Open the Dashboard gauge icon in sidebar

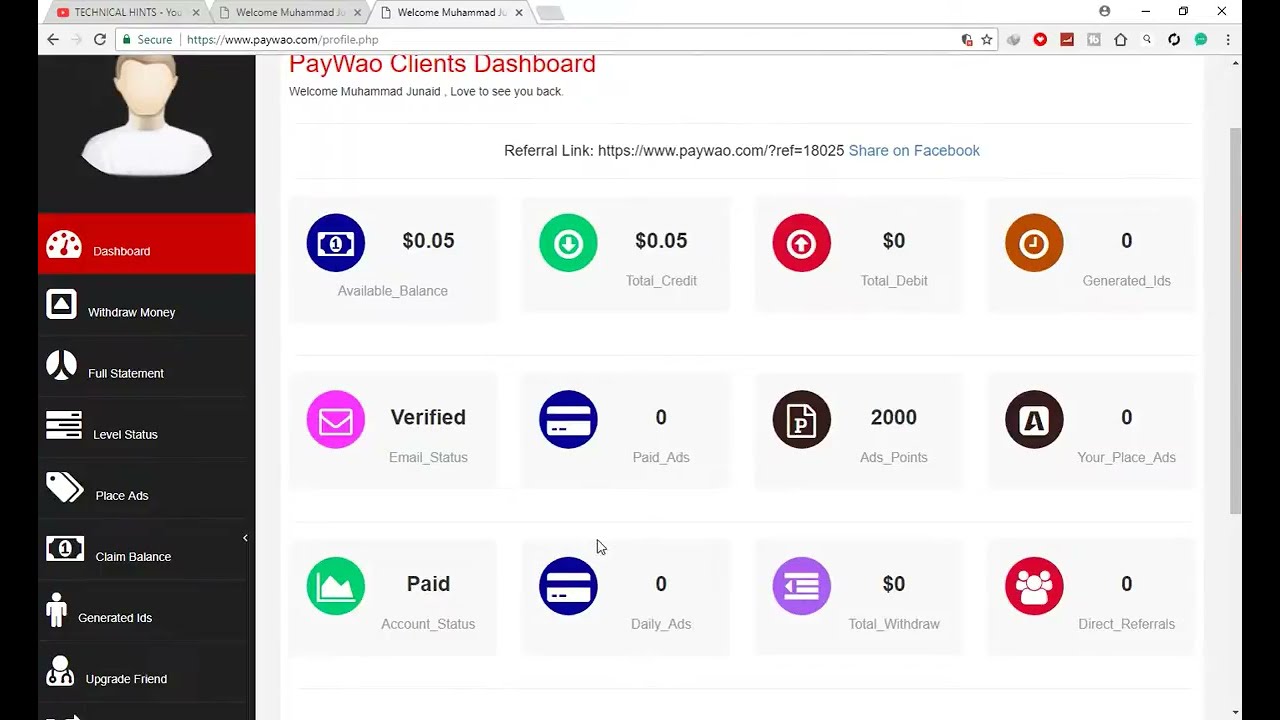pyautogui.click(x=63, y=244)
